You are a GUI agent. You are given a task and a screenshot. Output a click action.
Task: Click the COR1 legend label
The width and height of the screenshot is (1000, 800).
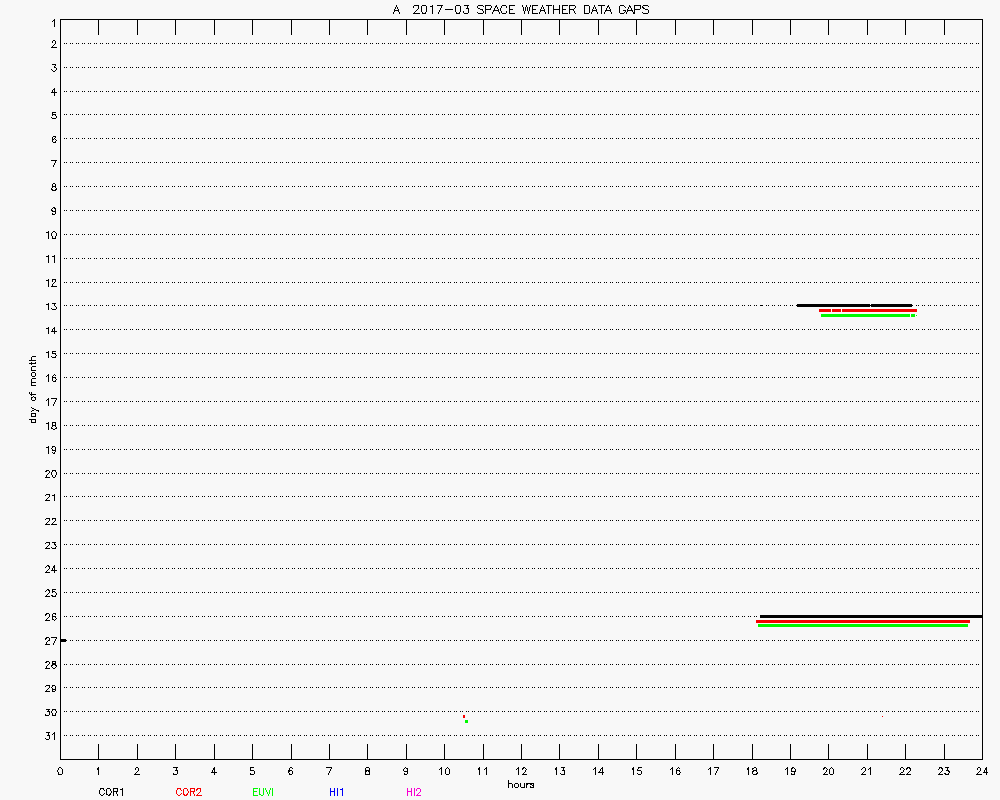pos(111,792)
